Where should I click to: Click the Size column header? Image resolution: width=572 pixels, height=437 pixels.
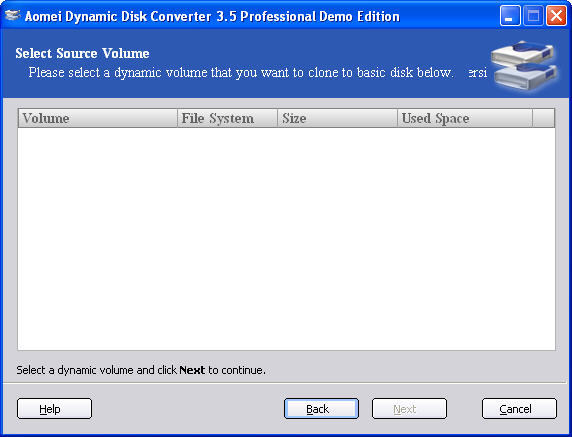(x=337, y=118)
